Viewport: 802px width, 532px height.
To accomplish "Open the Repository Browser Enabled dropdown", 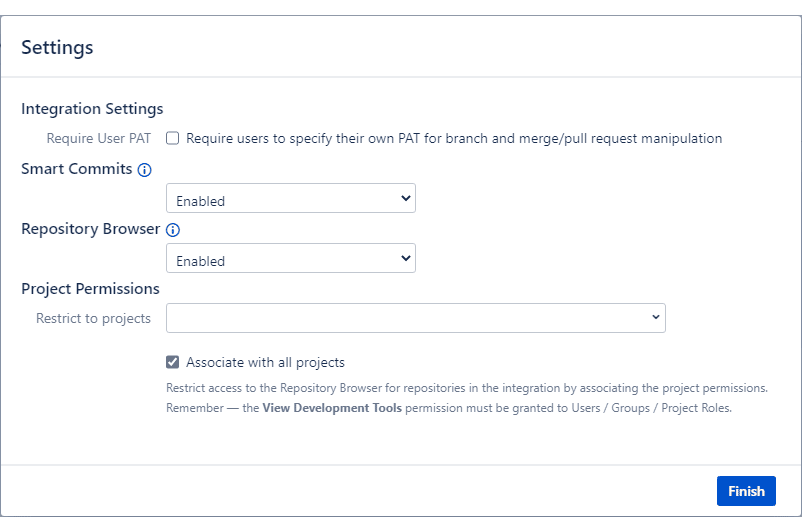I will 291,258.
